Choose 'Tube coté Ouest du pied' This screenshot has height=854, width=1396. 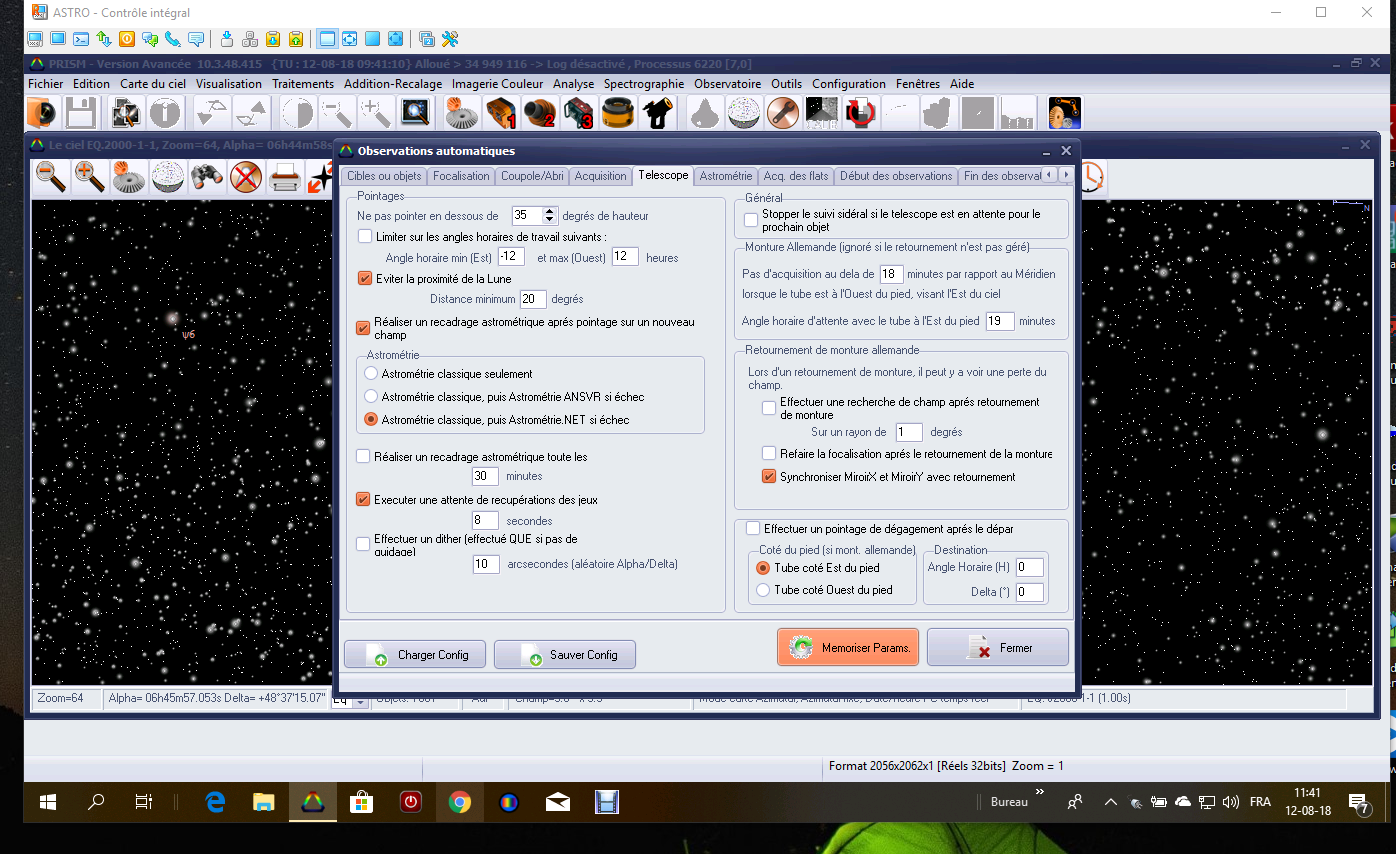[763, 590]
